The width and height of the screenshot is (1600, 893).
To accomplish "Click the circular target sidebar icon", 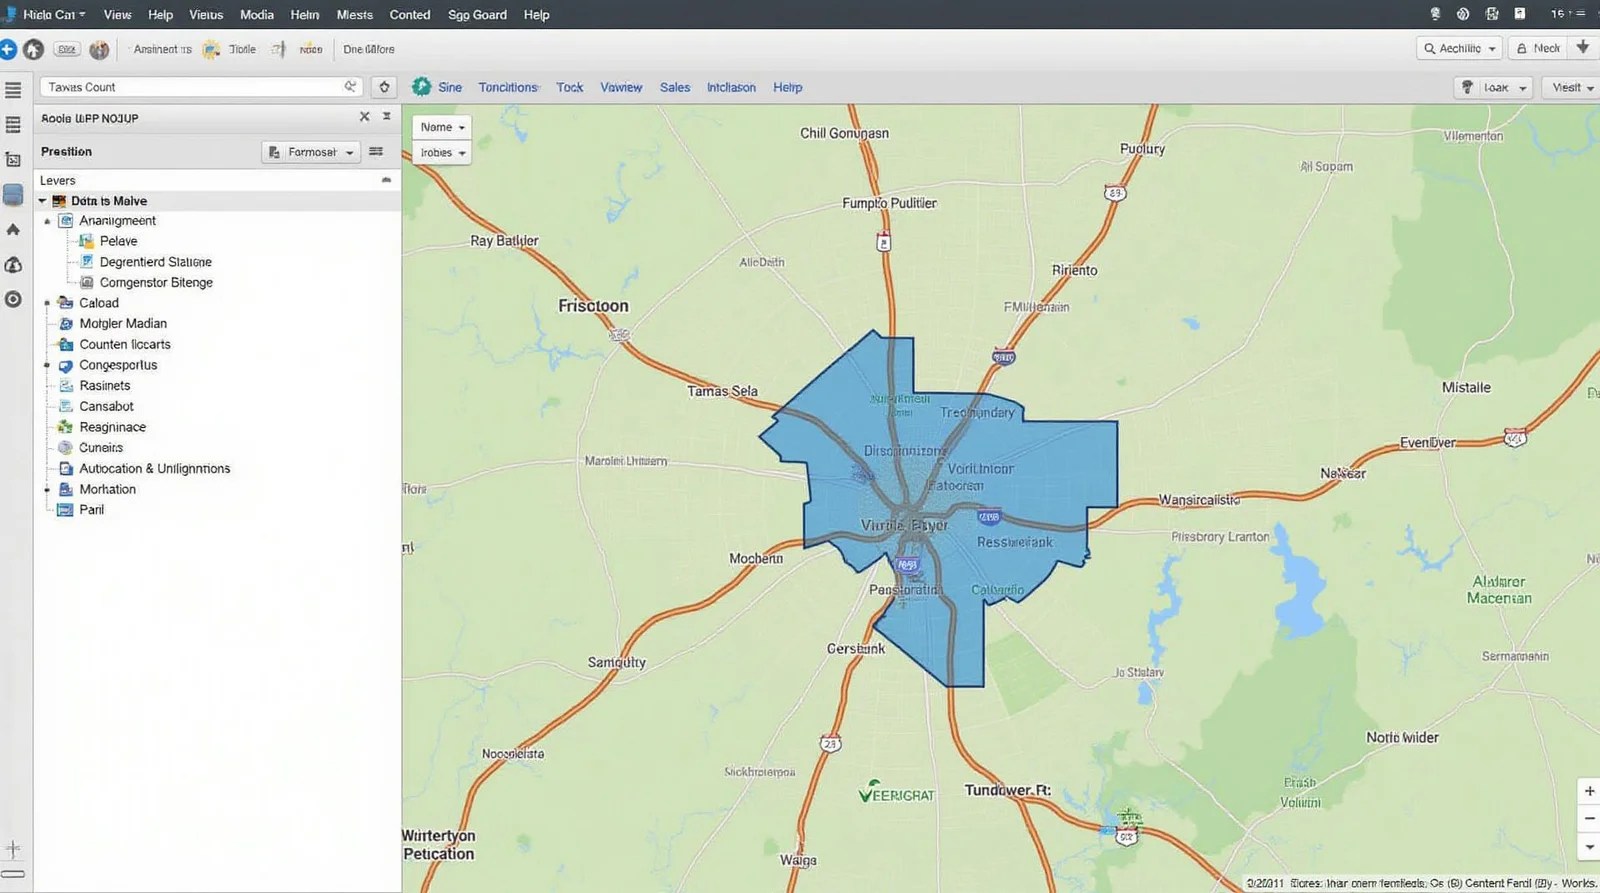I will point(13,299).
